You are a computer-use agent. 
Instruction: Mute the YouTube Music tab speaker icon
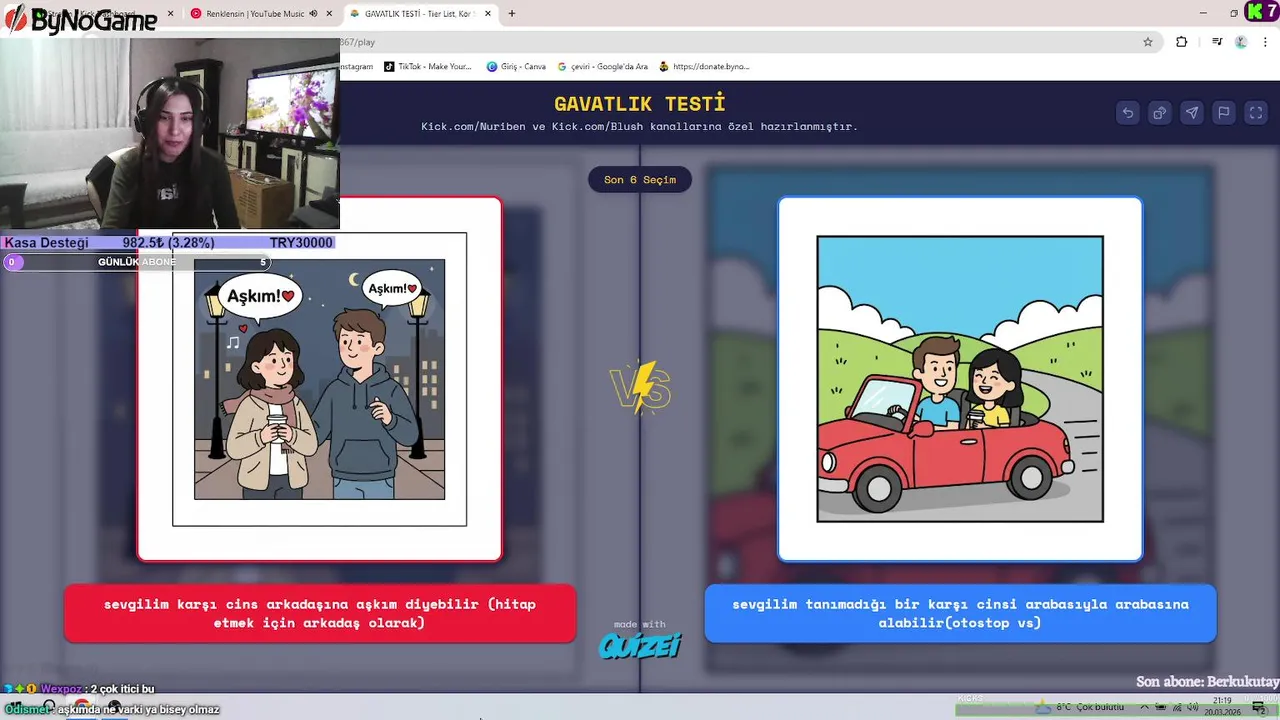click(x=313, y=14)
